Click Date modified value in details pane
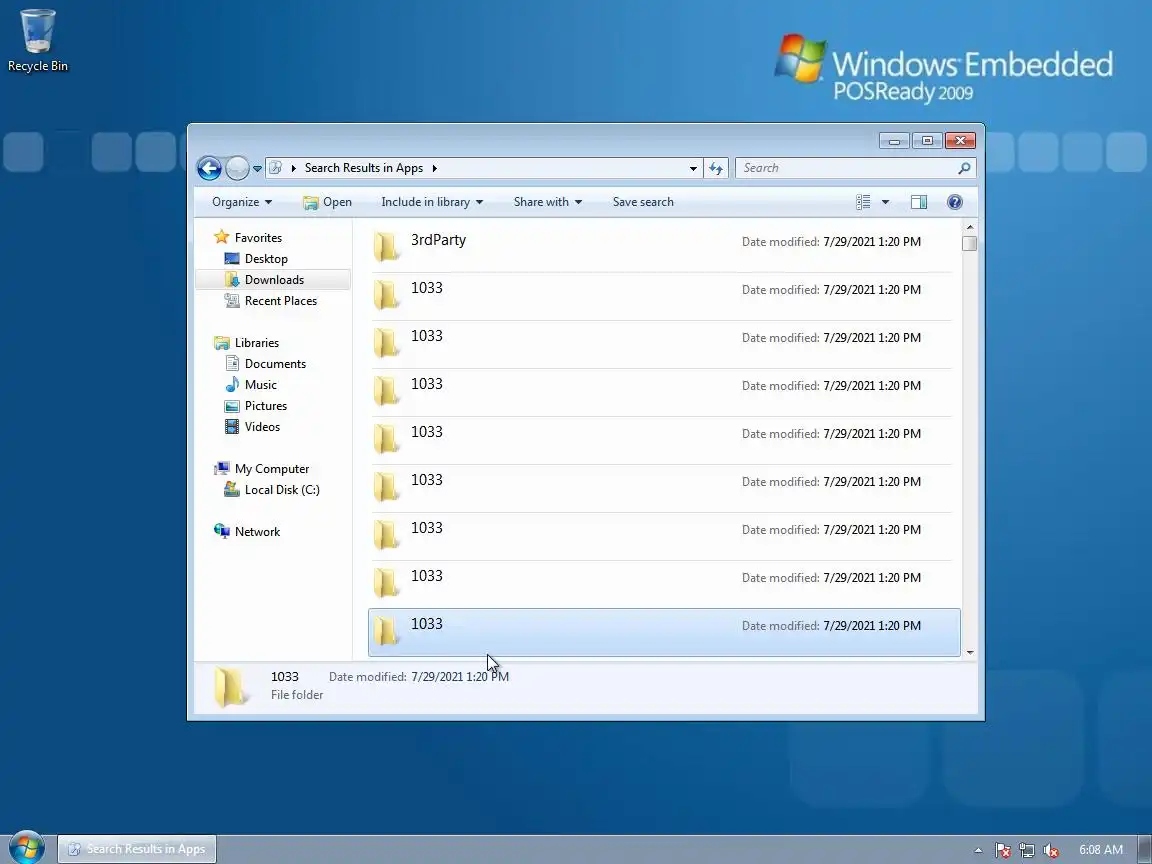1152x864 pixels. click(x=460, y=677)
